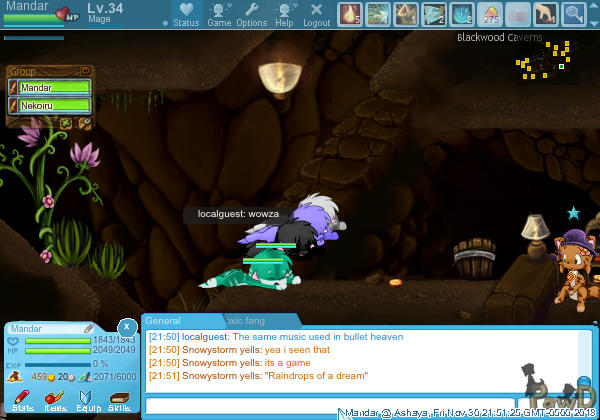Screen dimensions: 600x420
Task: Open the Status heart menu
Action: (x=186, y=14)
